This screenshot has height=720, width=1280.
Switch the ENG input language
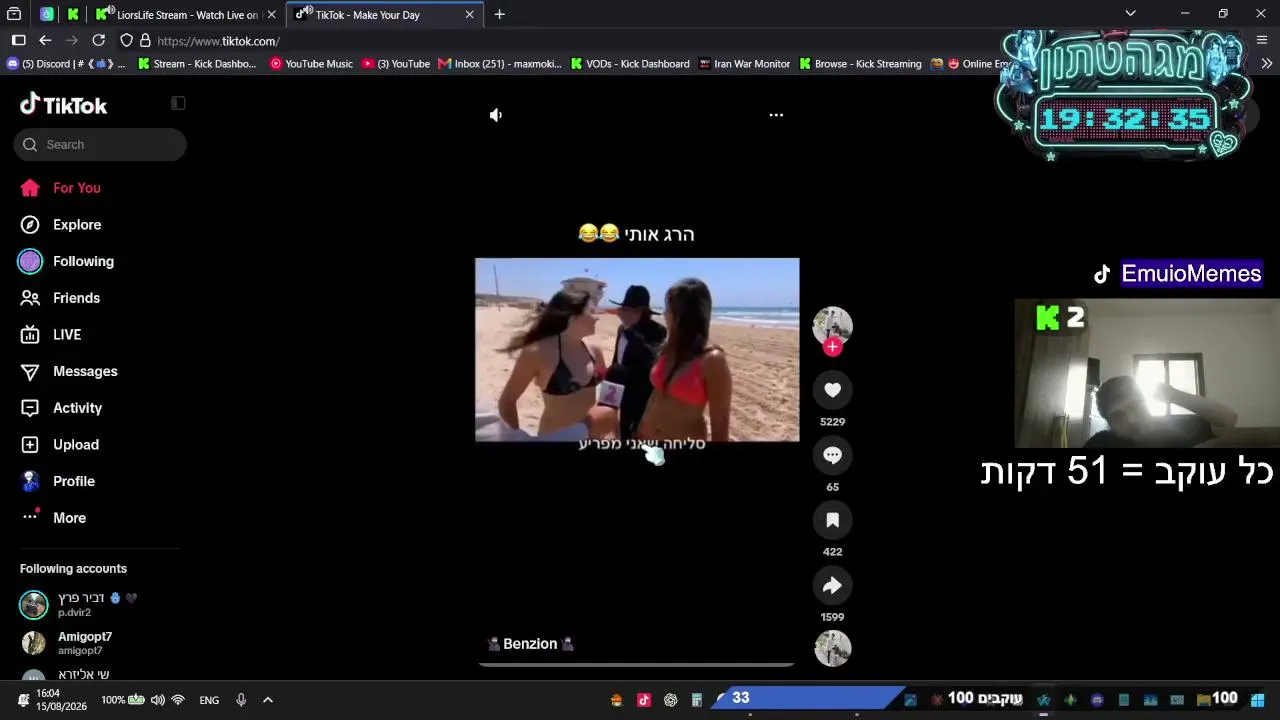(x=209, y=700)
